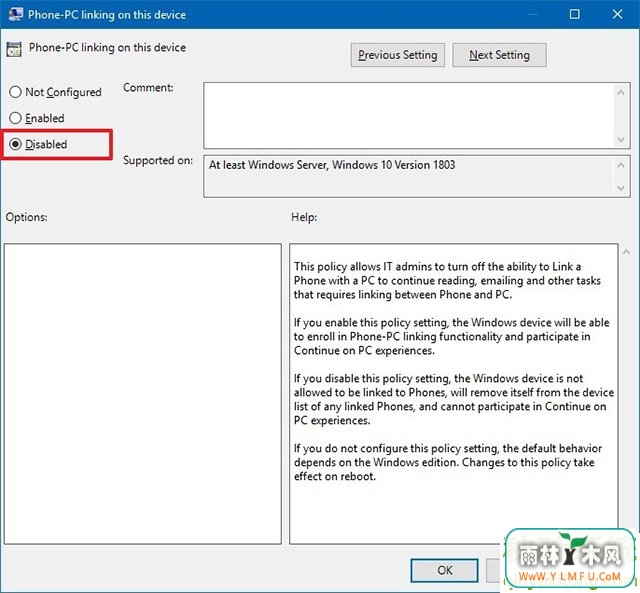The height and width of the screenshot is (593, 640).
Task: Click the Help paragraph 'If you do not configure'
Action: pyautogui.click(x=448, y=462)
